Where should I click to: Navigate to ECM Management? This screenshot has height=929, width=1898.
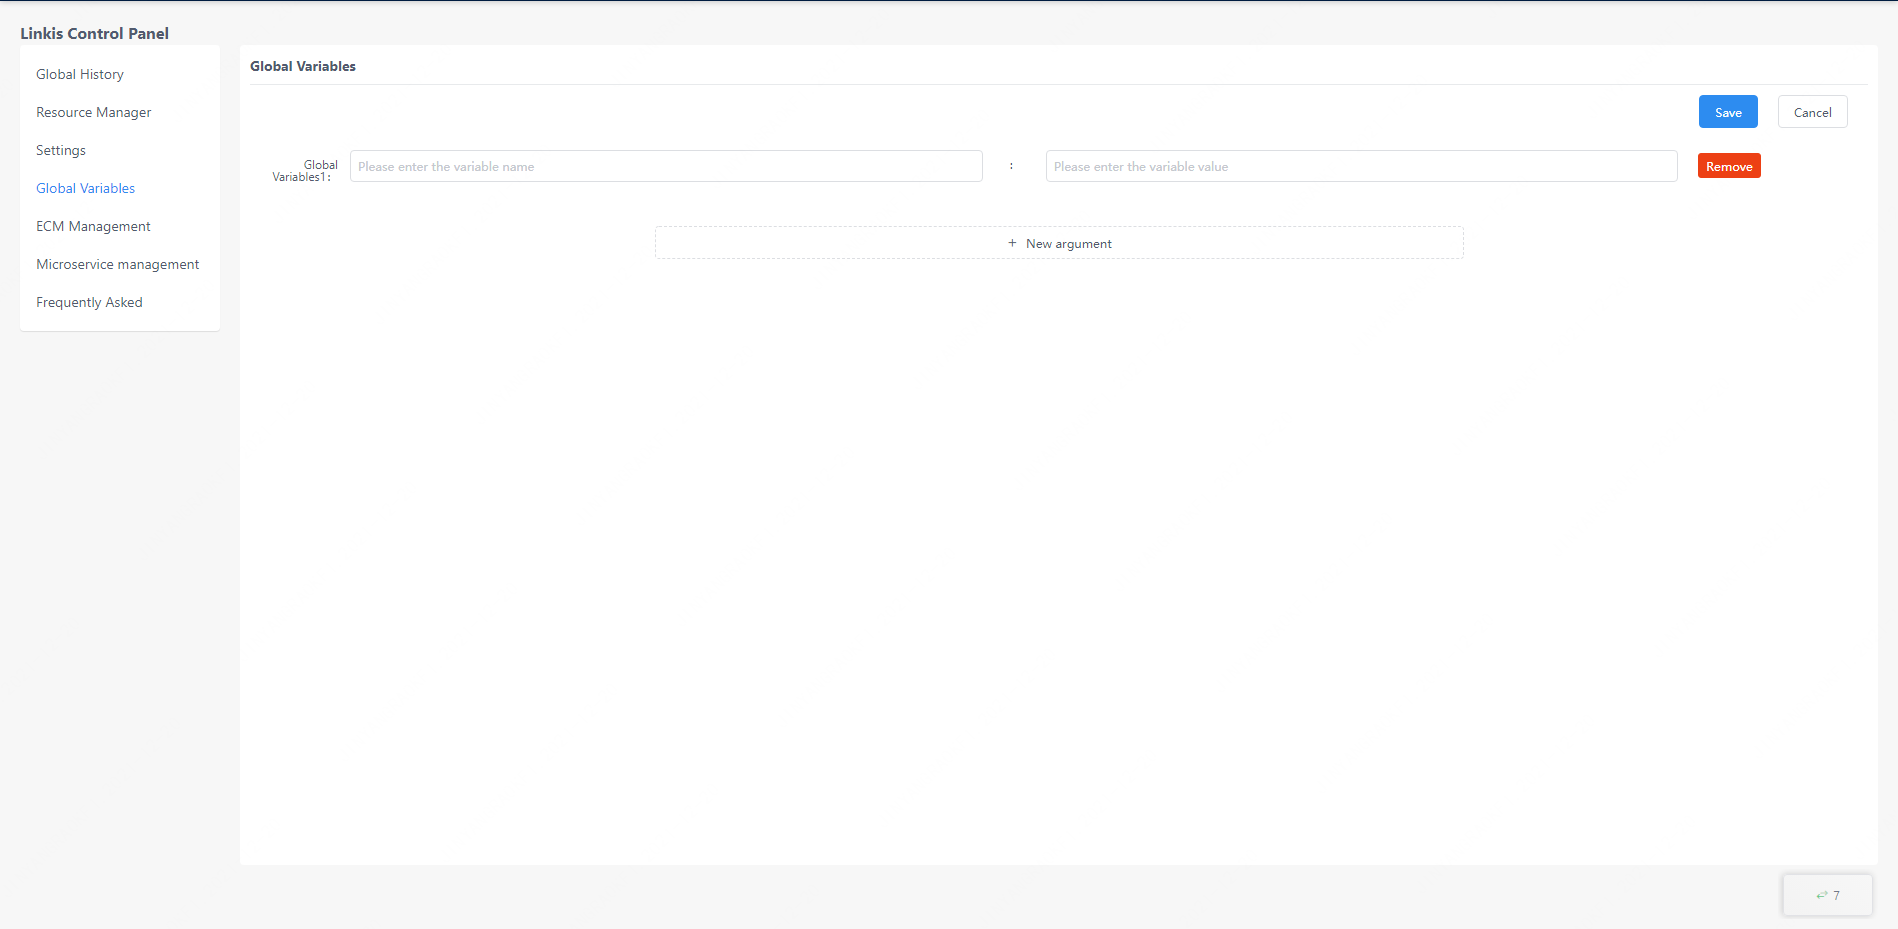click(93, 226)
